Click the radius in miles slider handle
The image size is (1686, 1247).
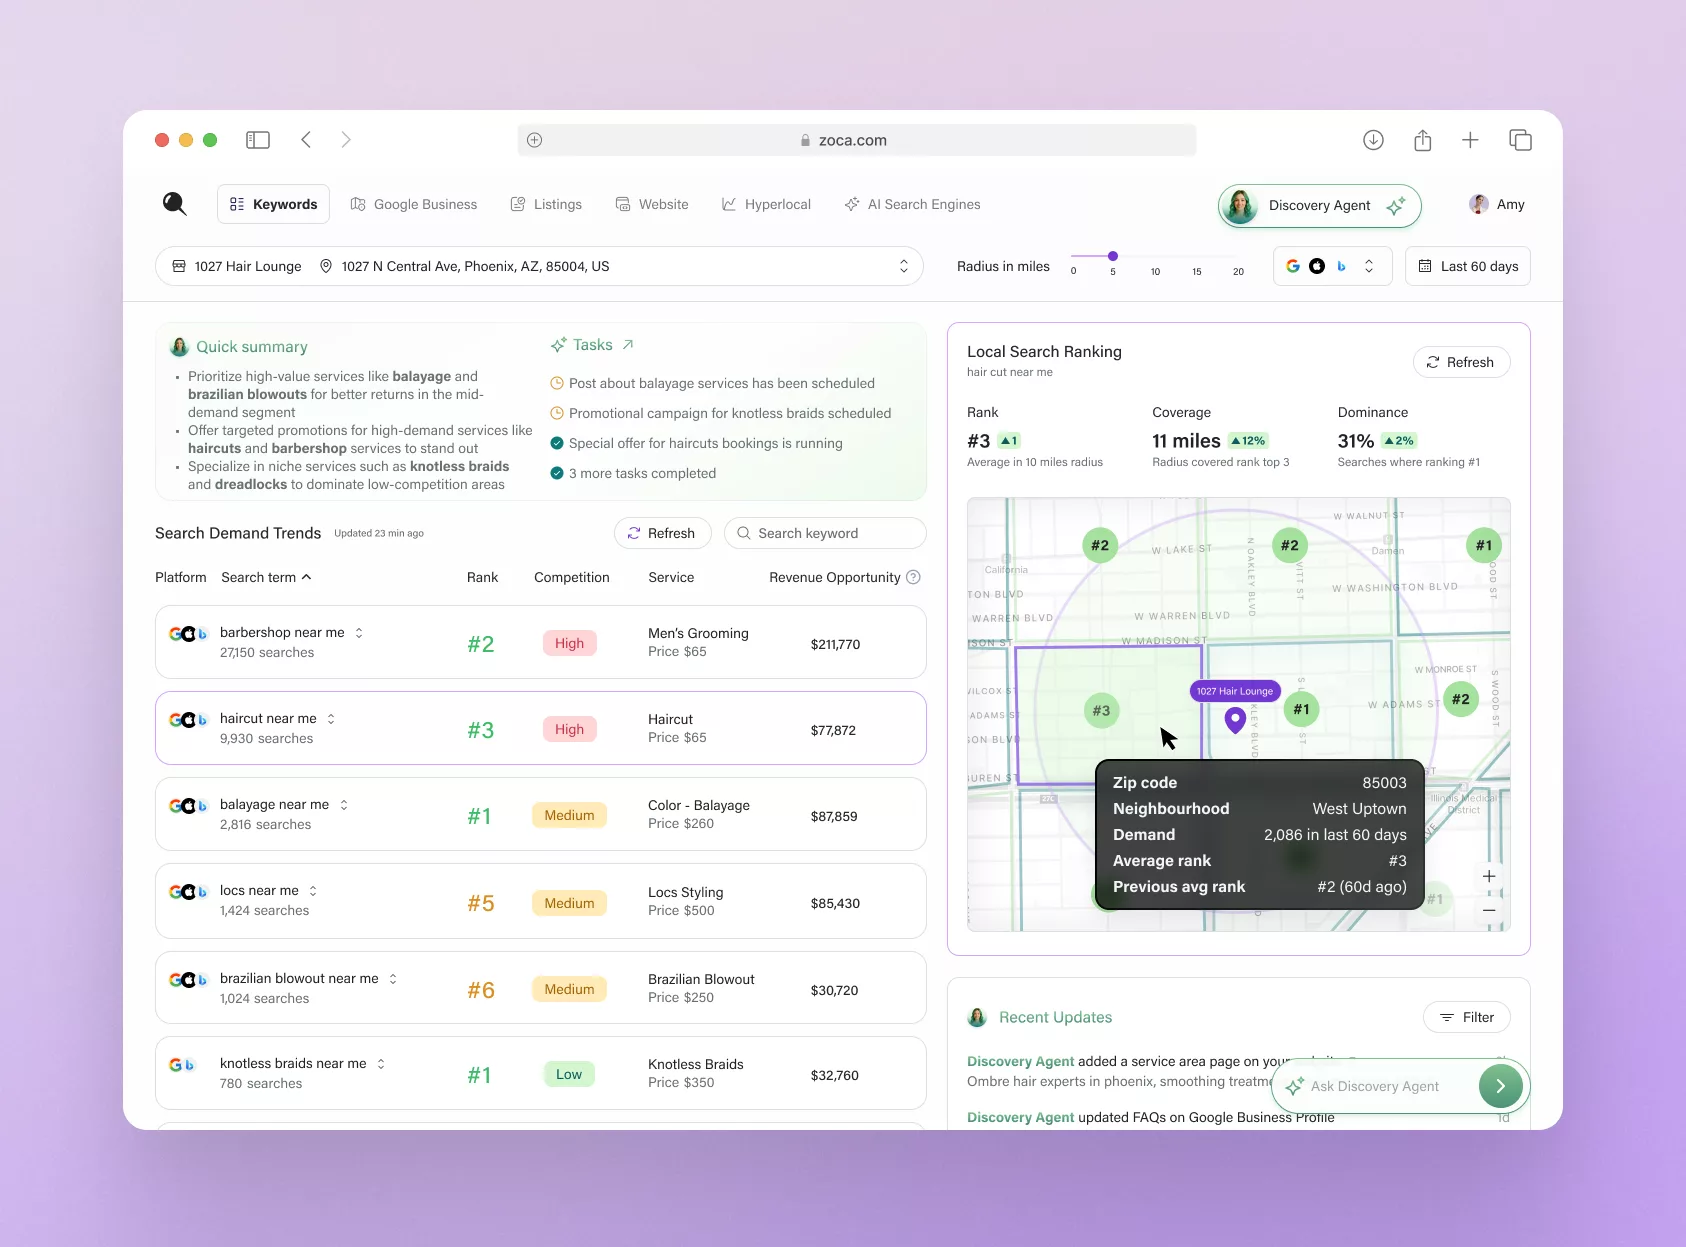coord(1113,256)
